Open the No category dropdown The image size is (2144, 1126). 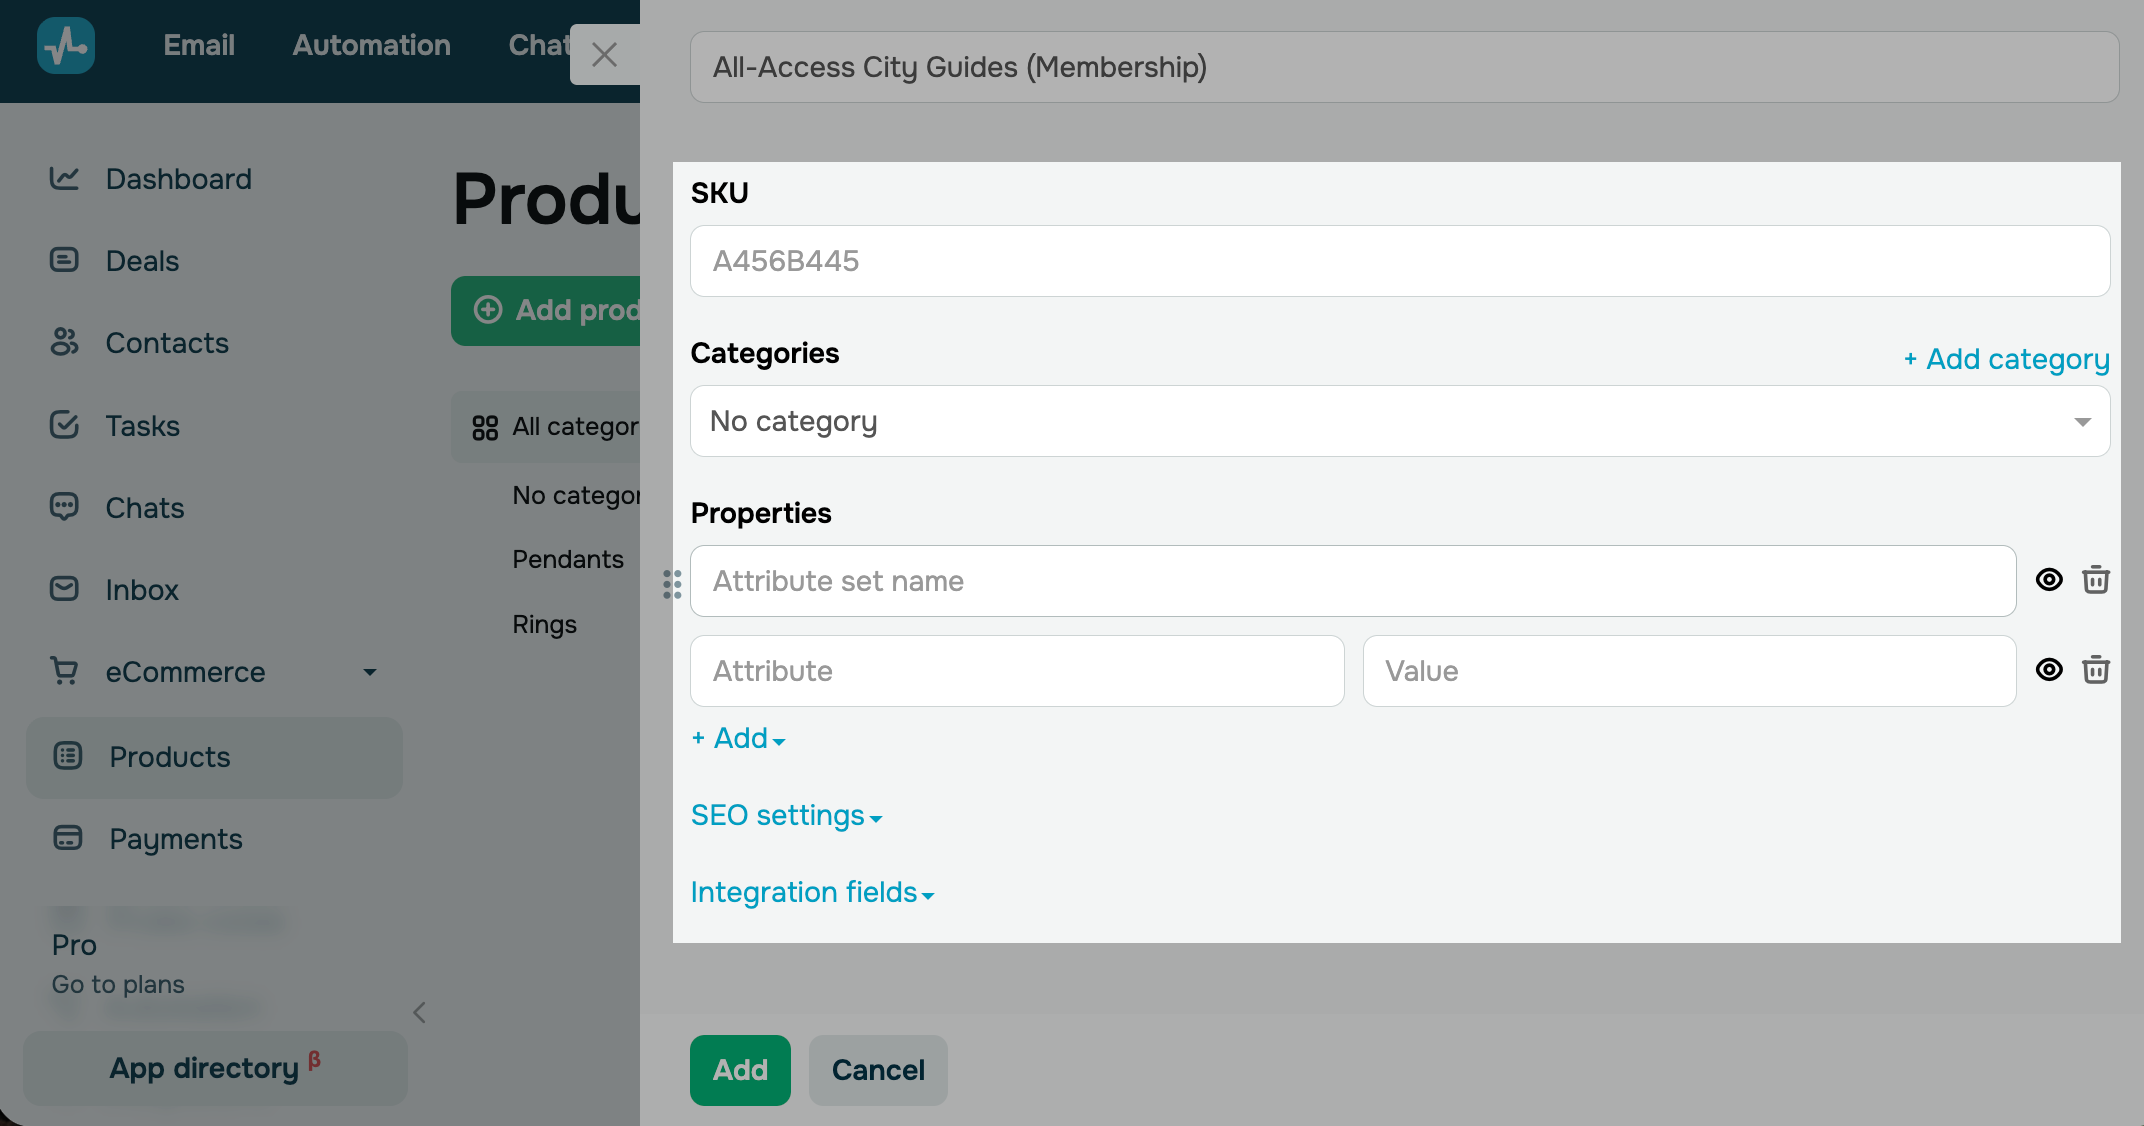1400,421
